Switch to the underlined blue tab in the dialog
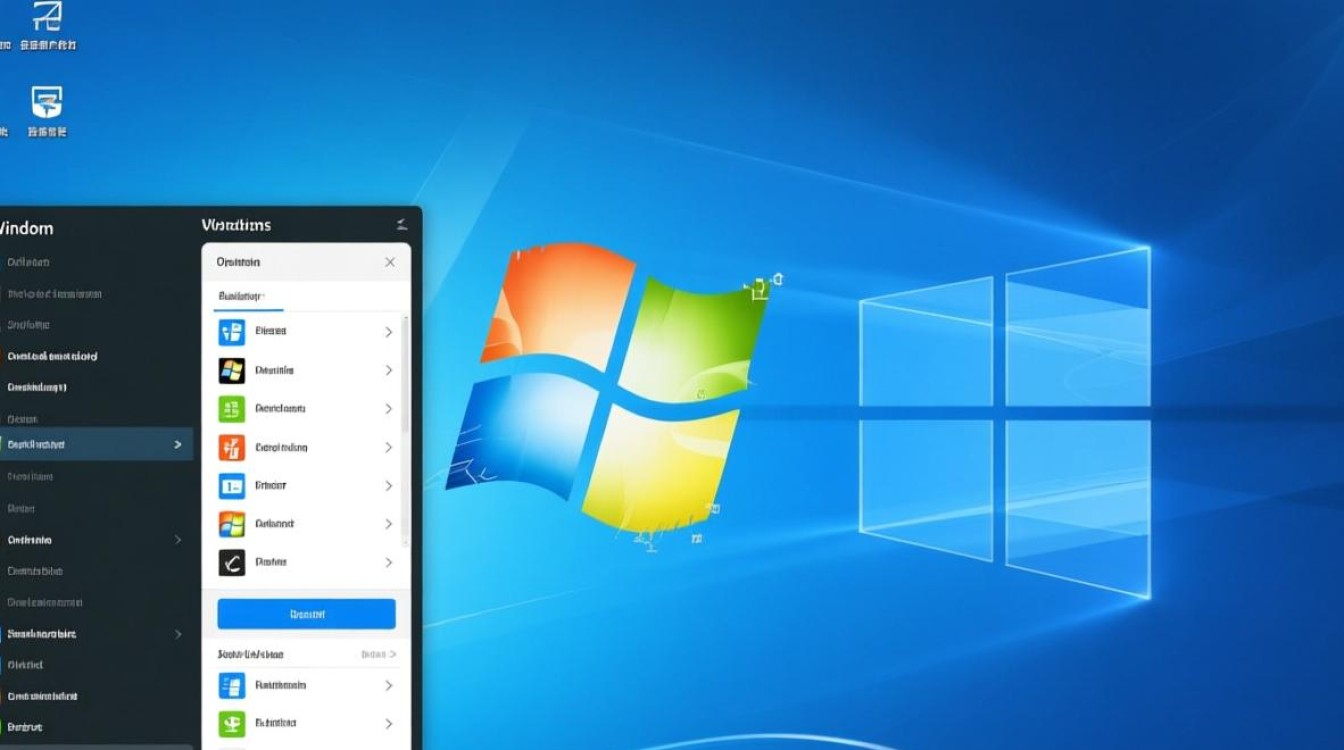Image resolution: width=1344 pixels, height=750 pixels. [242, 296]
